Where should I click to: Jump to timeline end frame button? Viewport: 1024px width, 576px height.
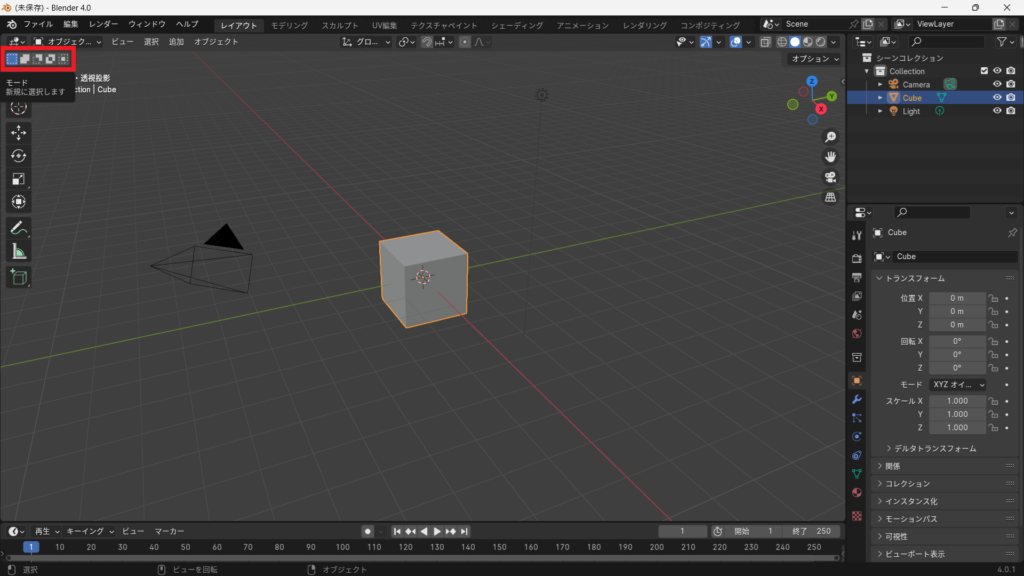coord(464,532)
